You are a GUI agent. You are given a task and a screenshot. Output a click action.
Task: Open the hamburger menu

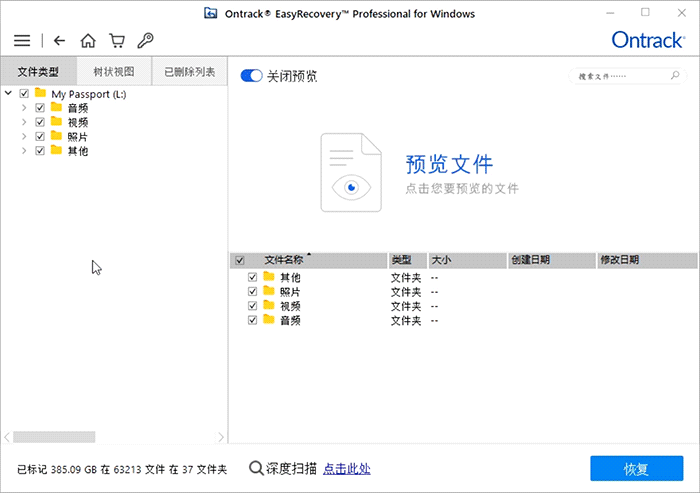click(x=22, y=41)
